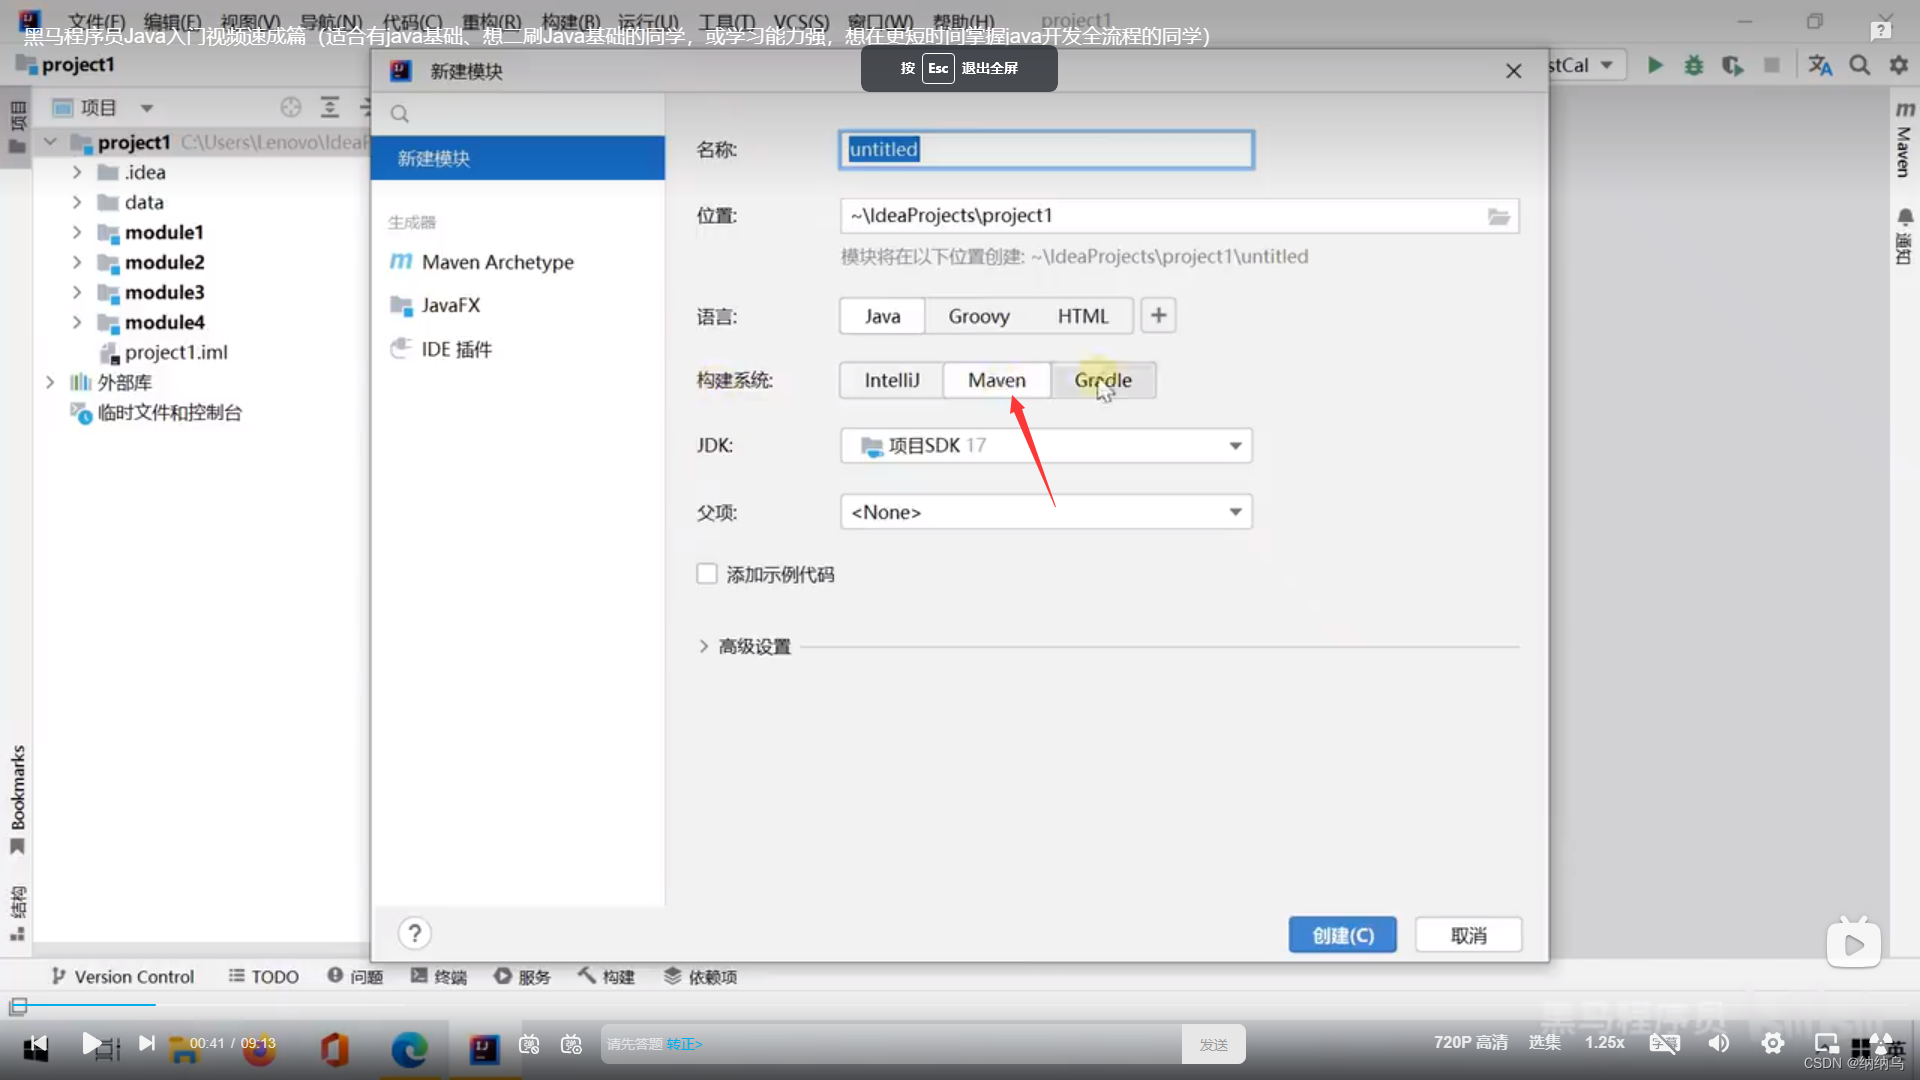Open the 帮助(H) menu
1920x1080 pixels.
coord(963,21)
